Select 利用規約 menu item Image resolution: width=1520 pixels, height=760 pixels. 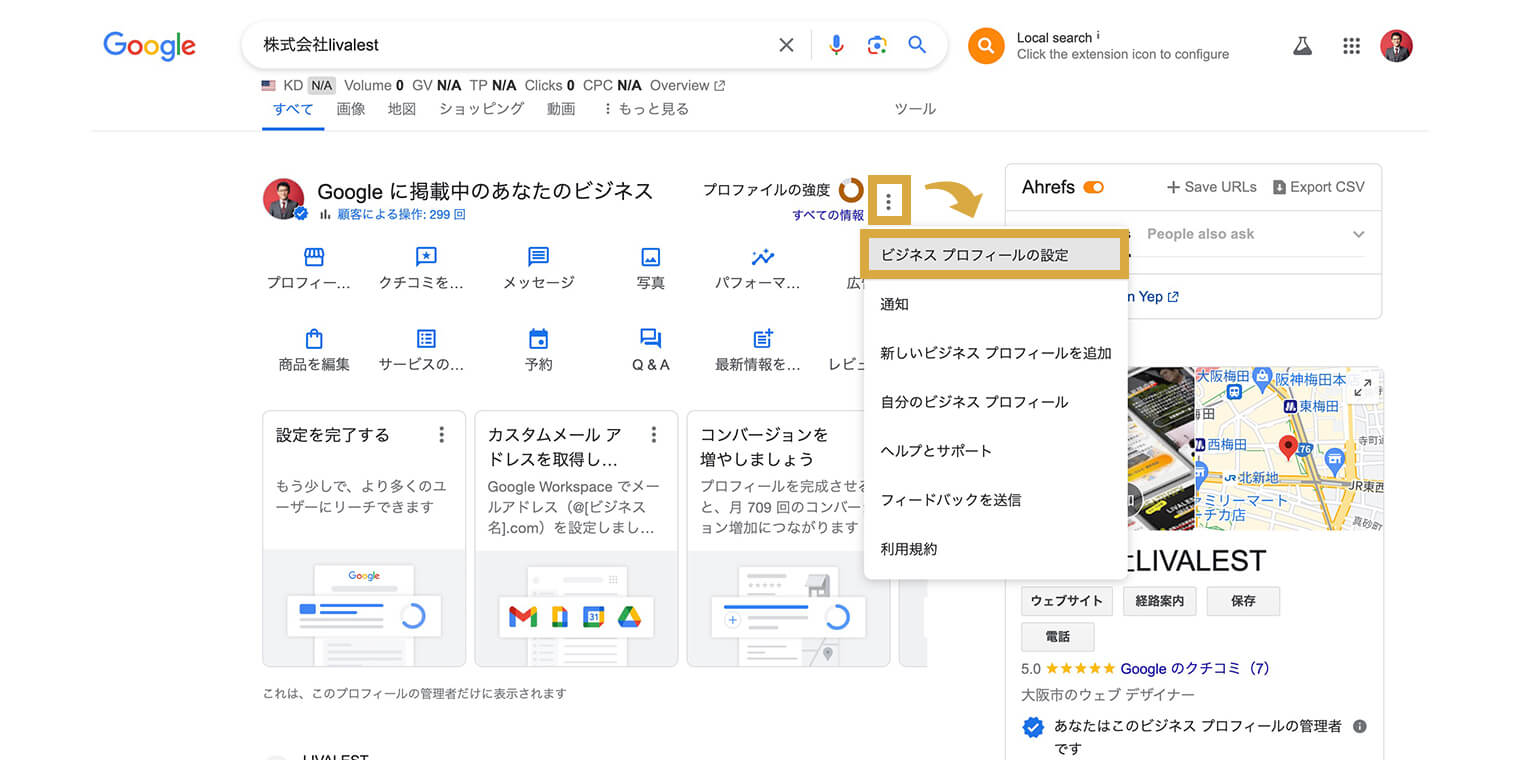(x=996, y=549)
